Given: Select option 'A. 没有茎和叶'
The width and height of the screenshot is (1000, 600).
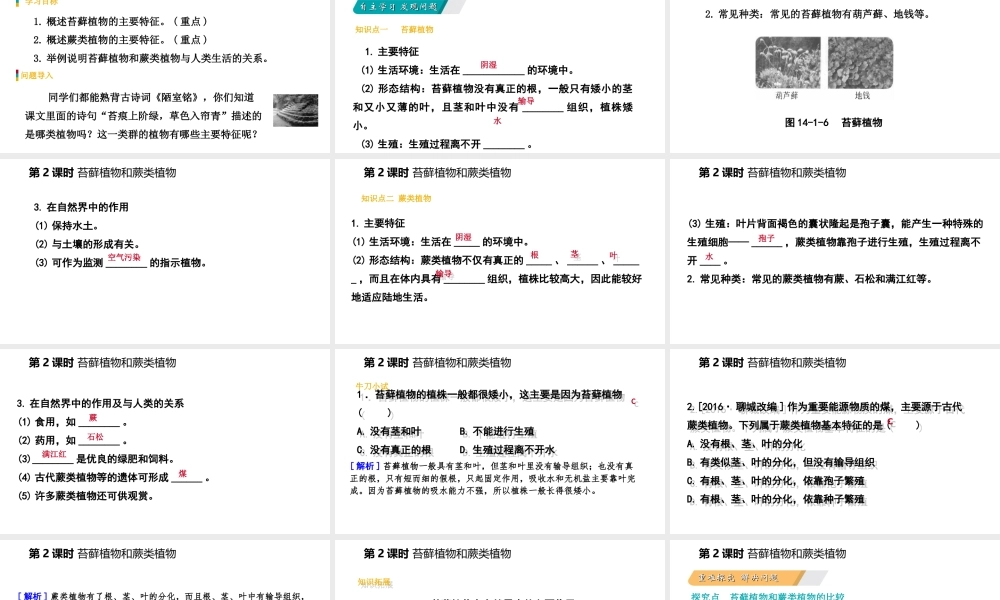Looking at the screenshot, I should pos(389,432).
